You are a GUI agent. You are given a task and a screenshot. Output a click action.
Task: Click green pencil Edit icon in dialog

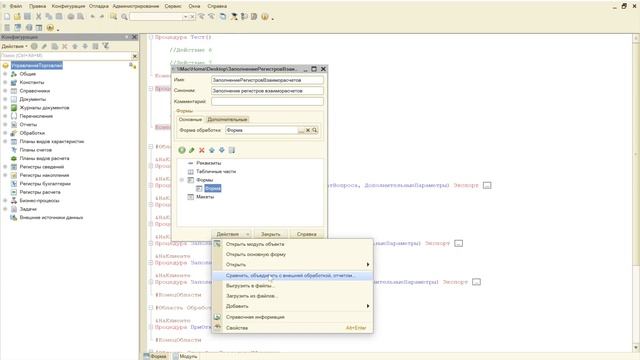point(191,150)
